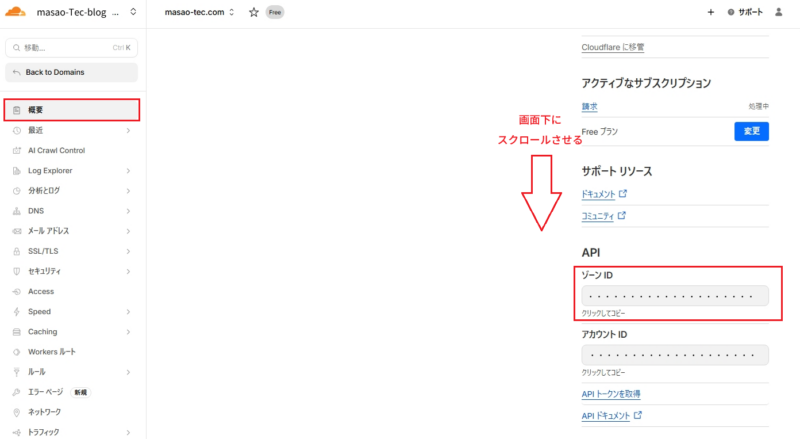Click the SSL/TLS lock icon
This screenshot has width=800, height=439.
[x=17, y=251]
